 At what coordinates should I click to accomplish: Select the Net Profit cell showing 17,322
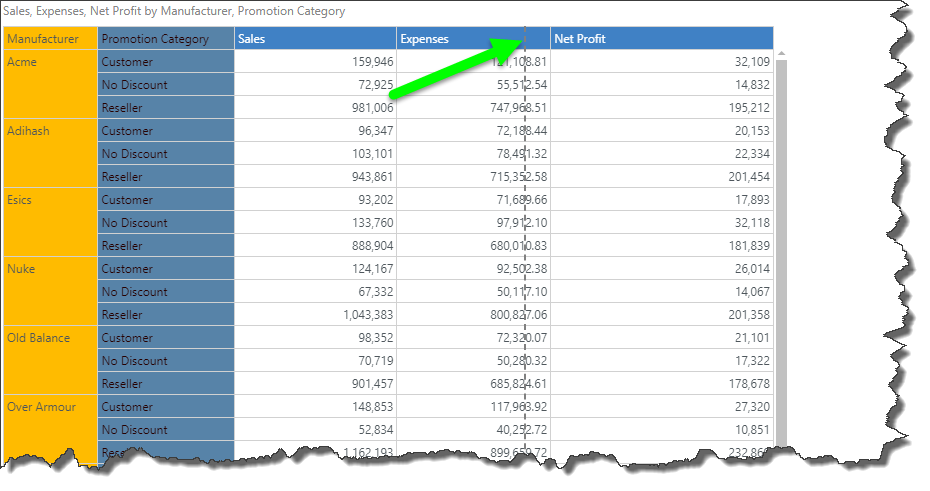tap(661, 361)
